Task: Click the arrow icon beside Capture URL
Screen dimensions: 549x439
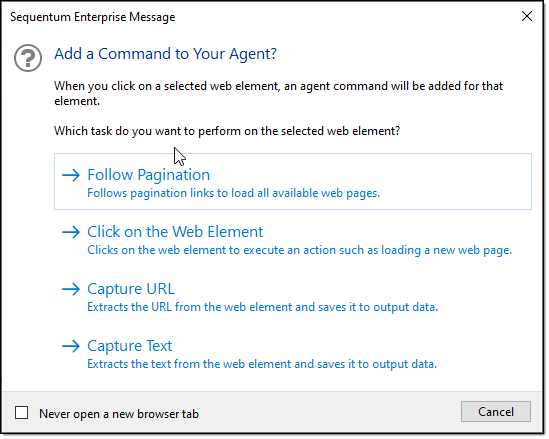Action: pyautogui.click(x=71, y=289)
